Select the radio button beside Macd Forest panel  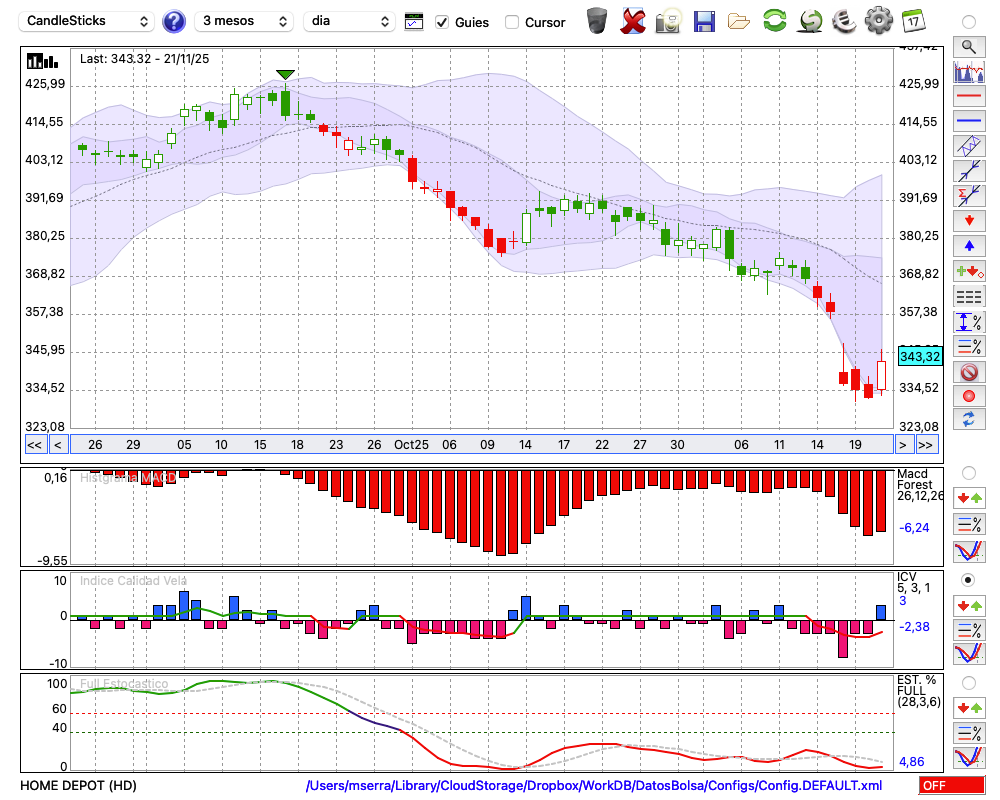[968, 472]
